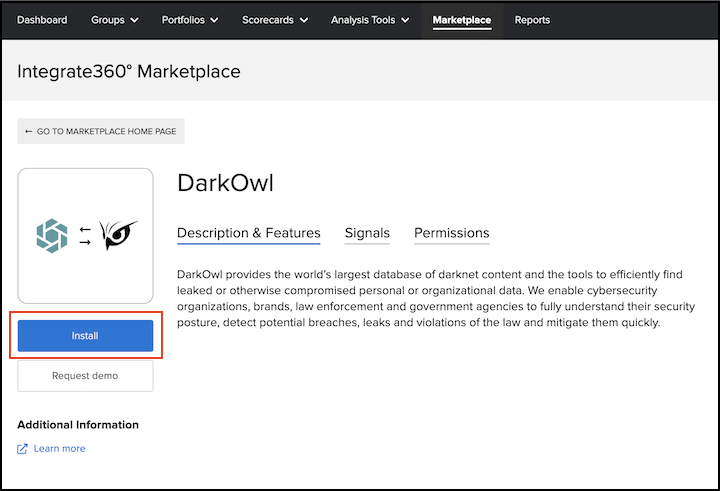
Task: Open the Reports nav item
Action: 532,20
